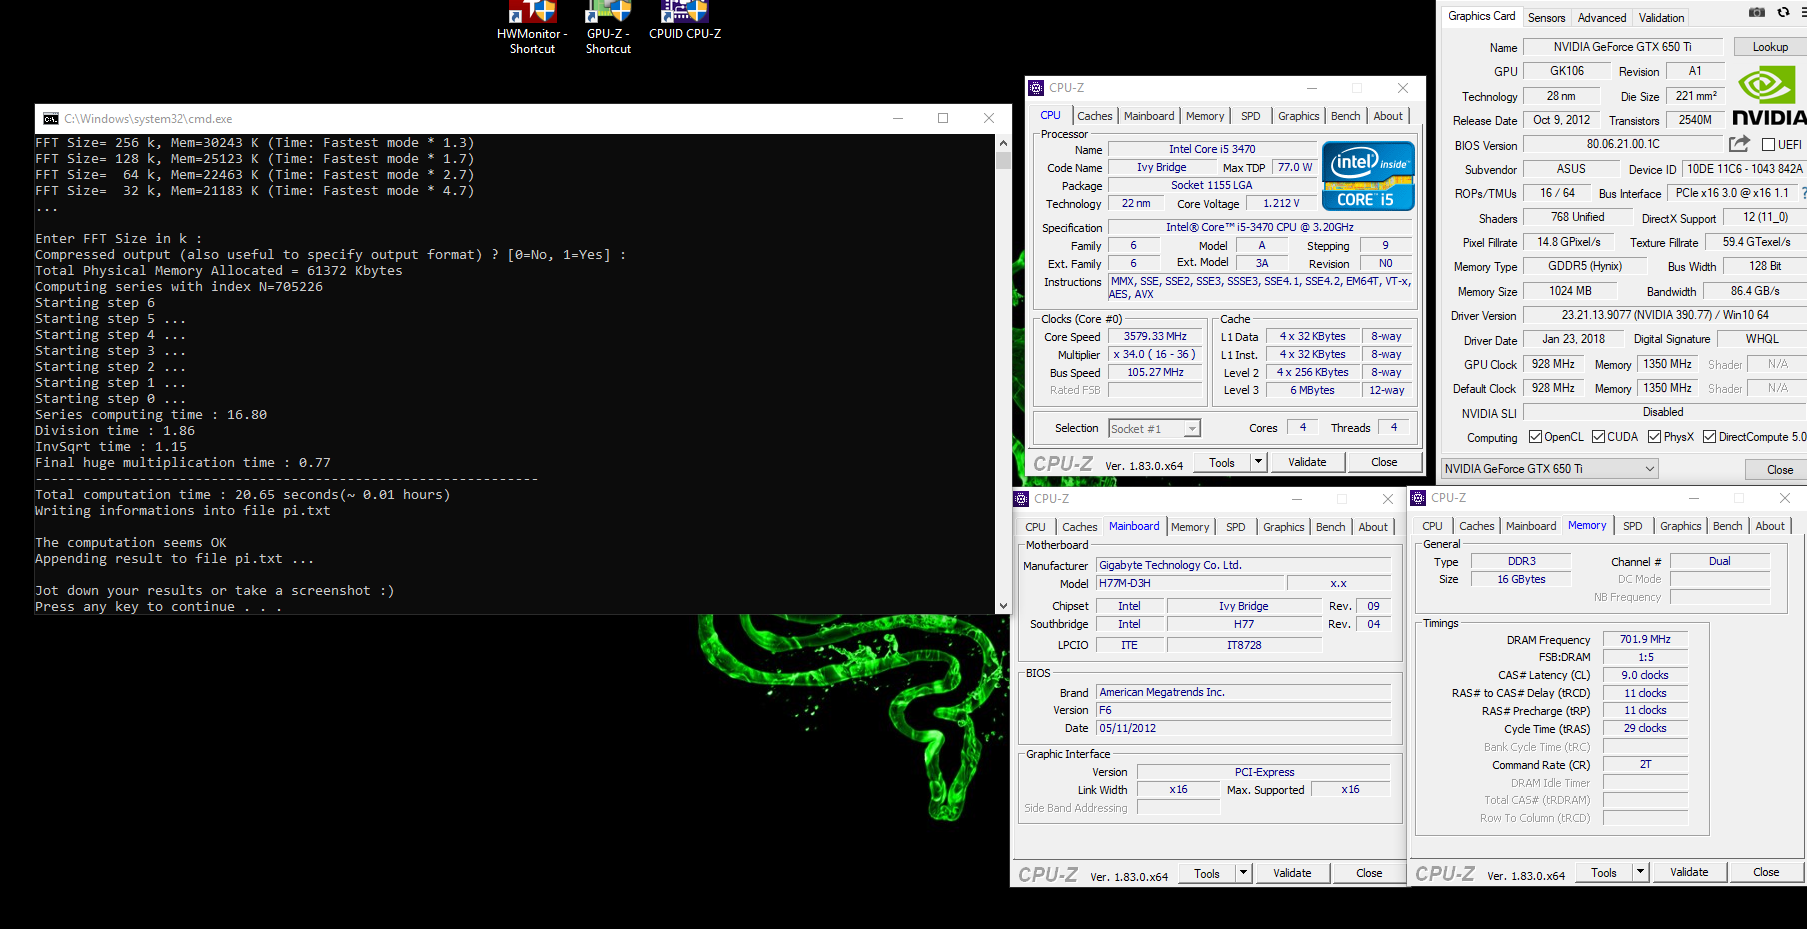The width and height of the screenshot is (1807, 929).
Task: Click the NVIDIA logo in GPU-Z
Action: [1769, 96]
